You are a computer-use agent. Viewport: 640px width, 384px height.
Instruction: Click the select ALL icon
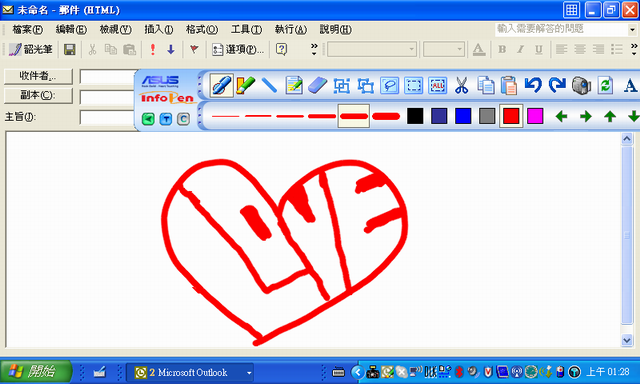[x=438, y=86]
